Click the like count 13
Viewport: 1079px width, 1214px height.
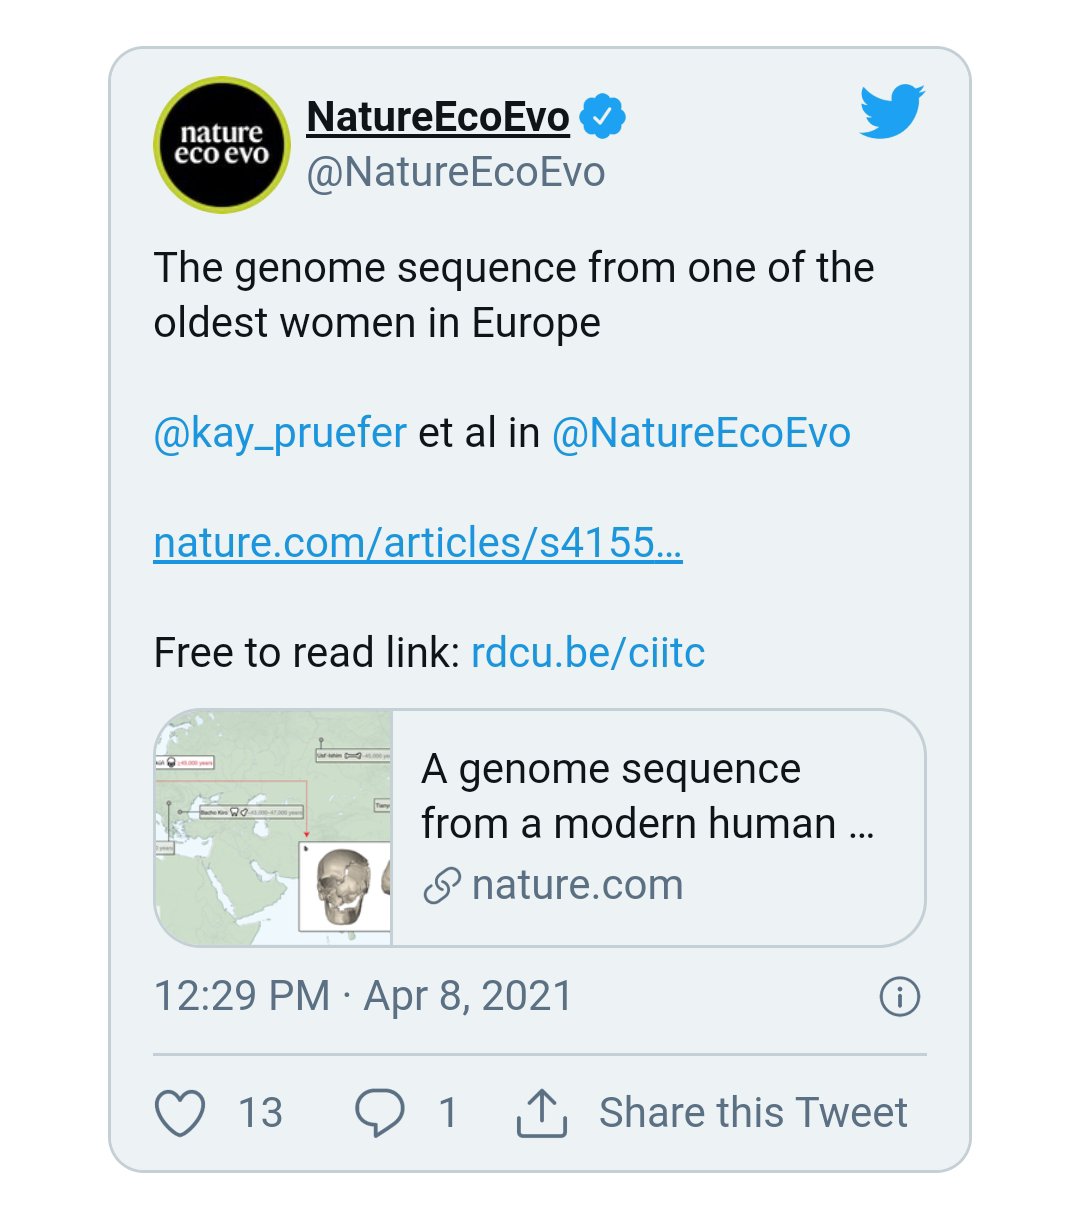260,1113
